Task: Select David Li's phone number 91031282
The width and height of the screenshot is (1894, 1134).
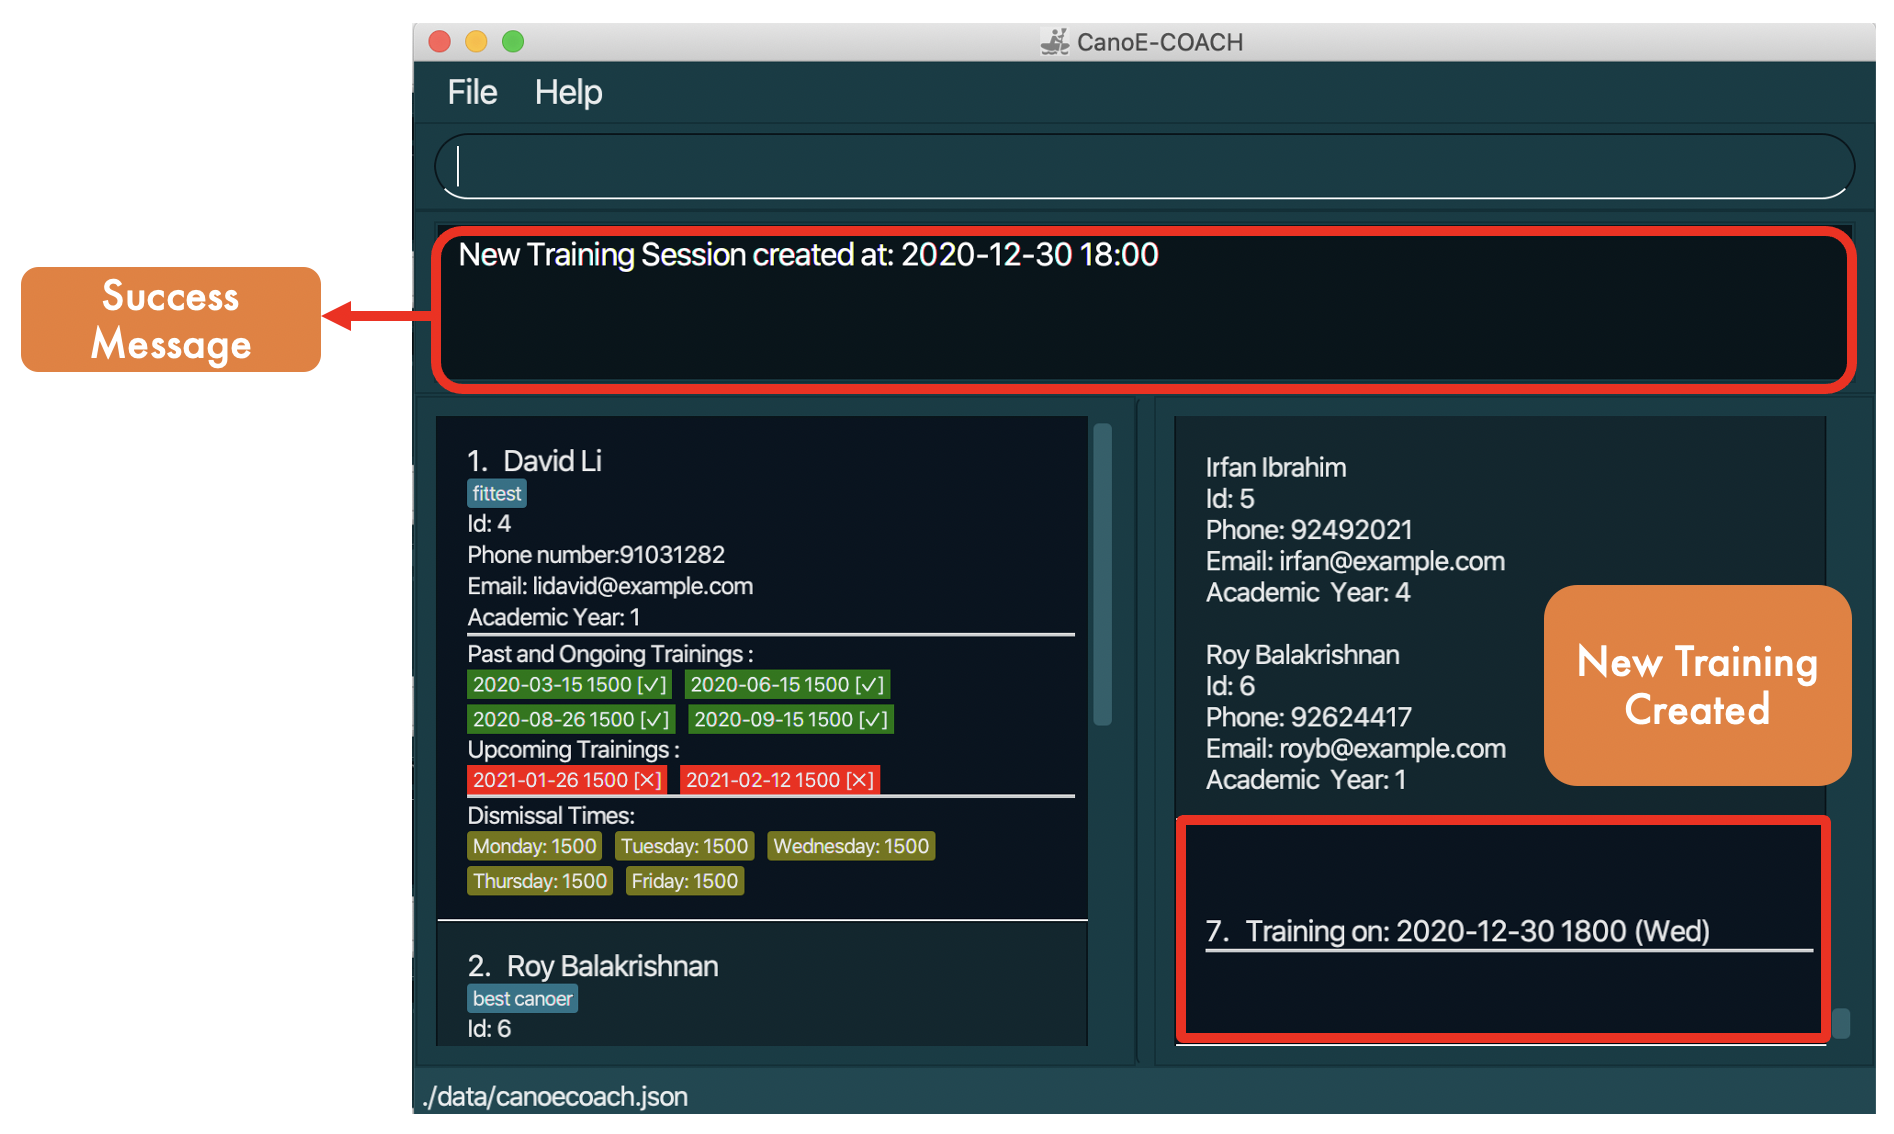Action: [x=672, y=555]
